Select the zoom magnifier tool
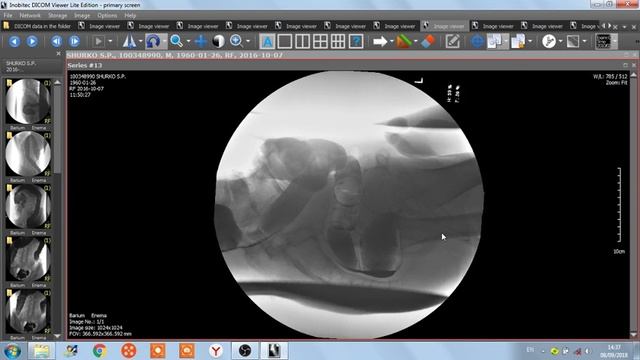The height and width of the screenshot is (360, 640). (x=176, y=41)
